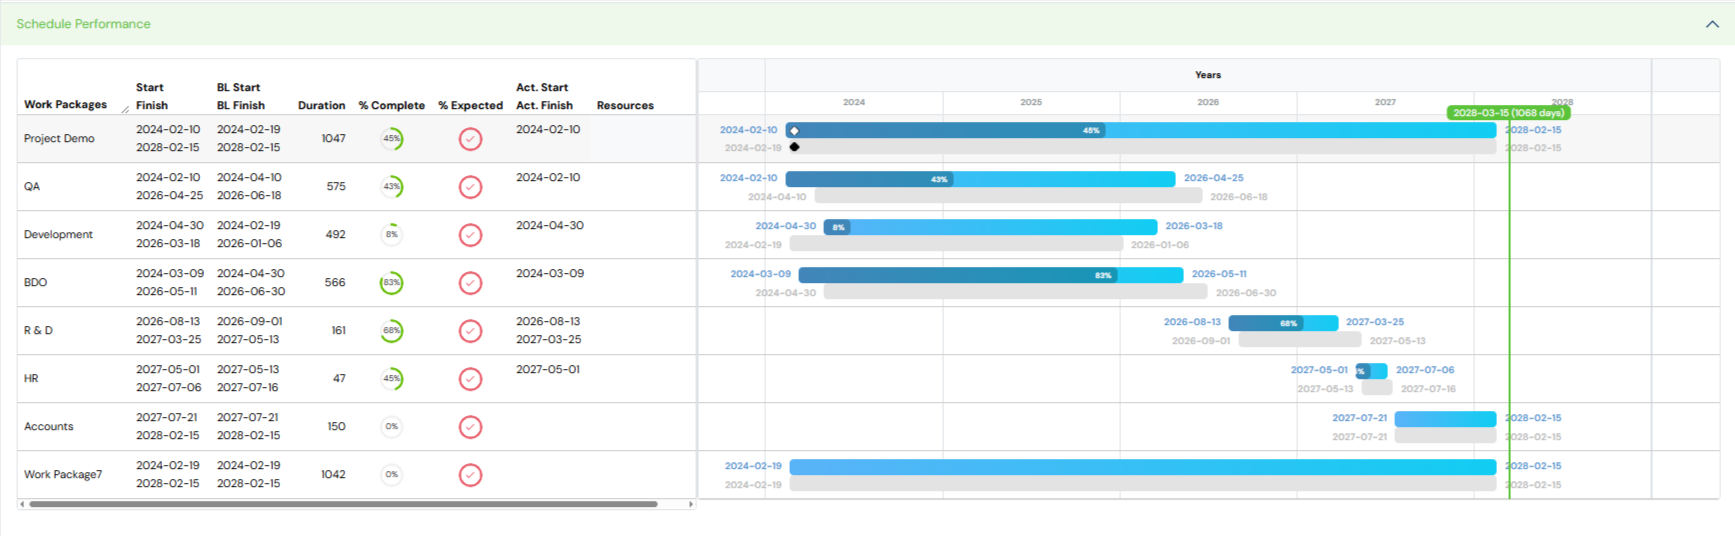Click the 68% progress ring for R & D
Screen dimensions: 1735x536
391,331
